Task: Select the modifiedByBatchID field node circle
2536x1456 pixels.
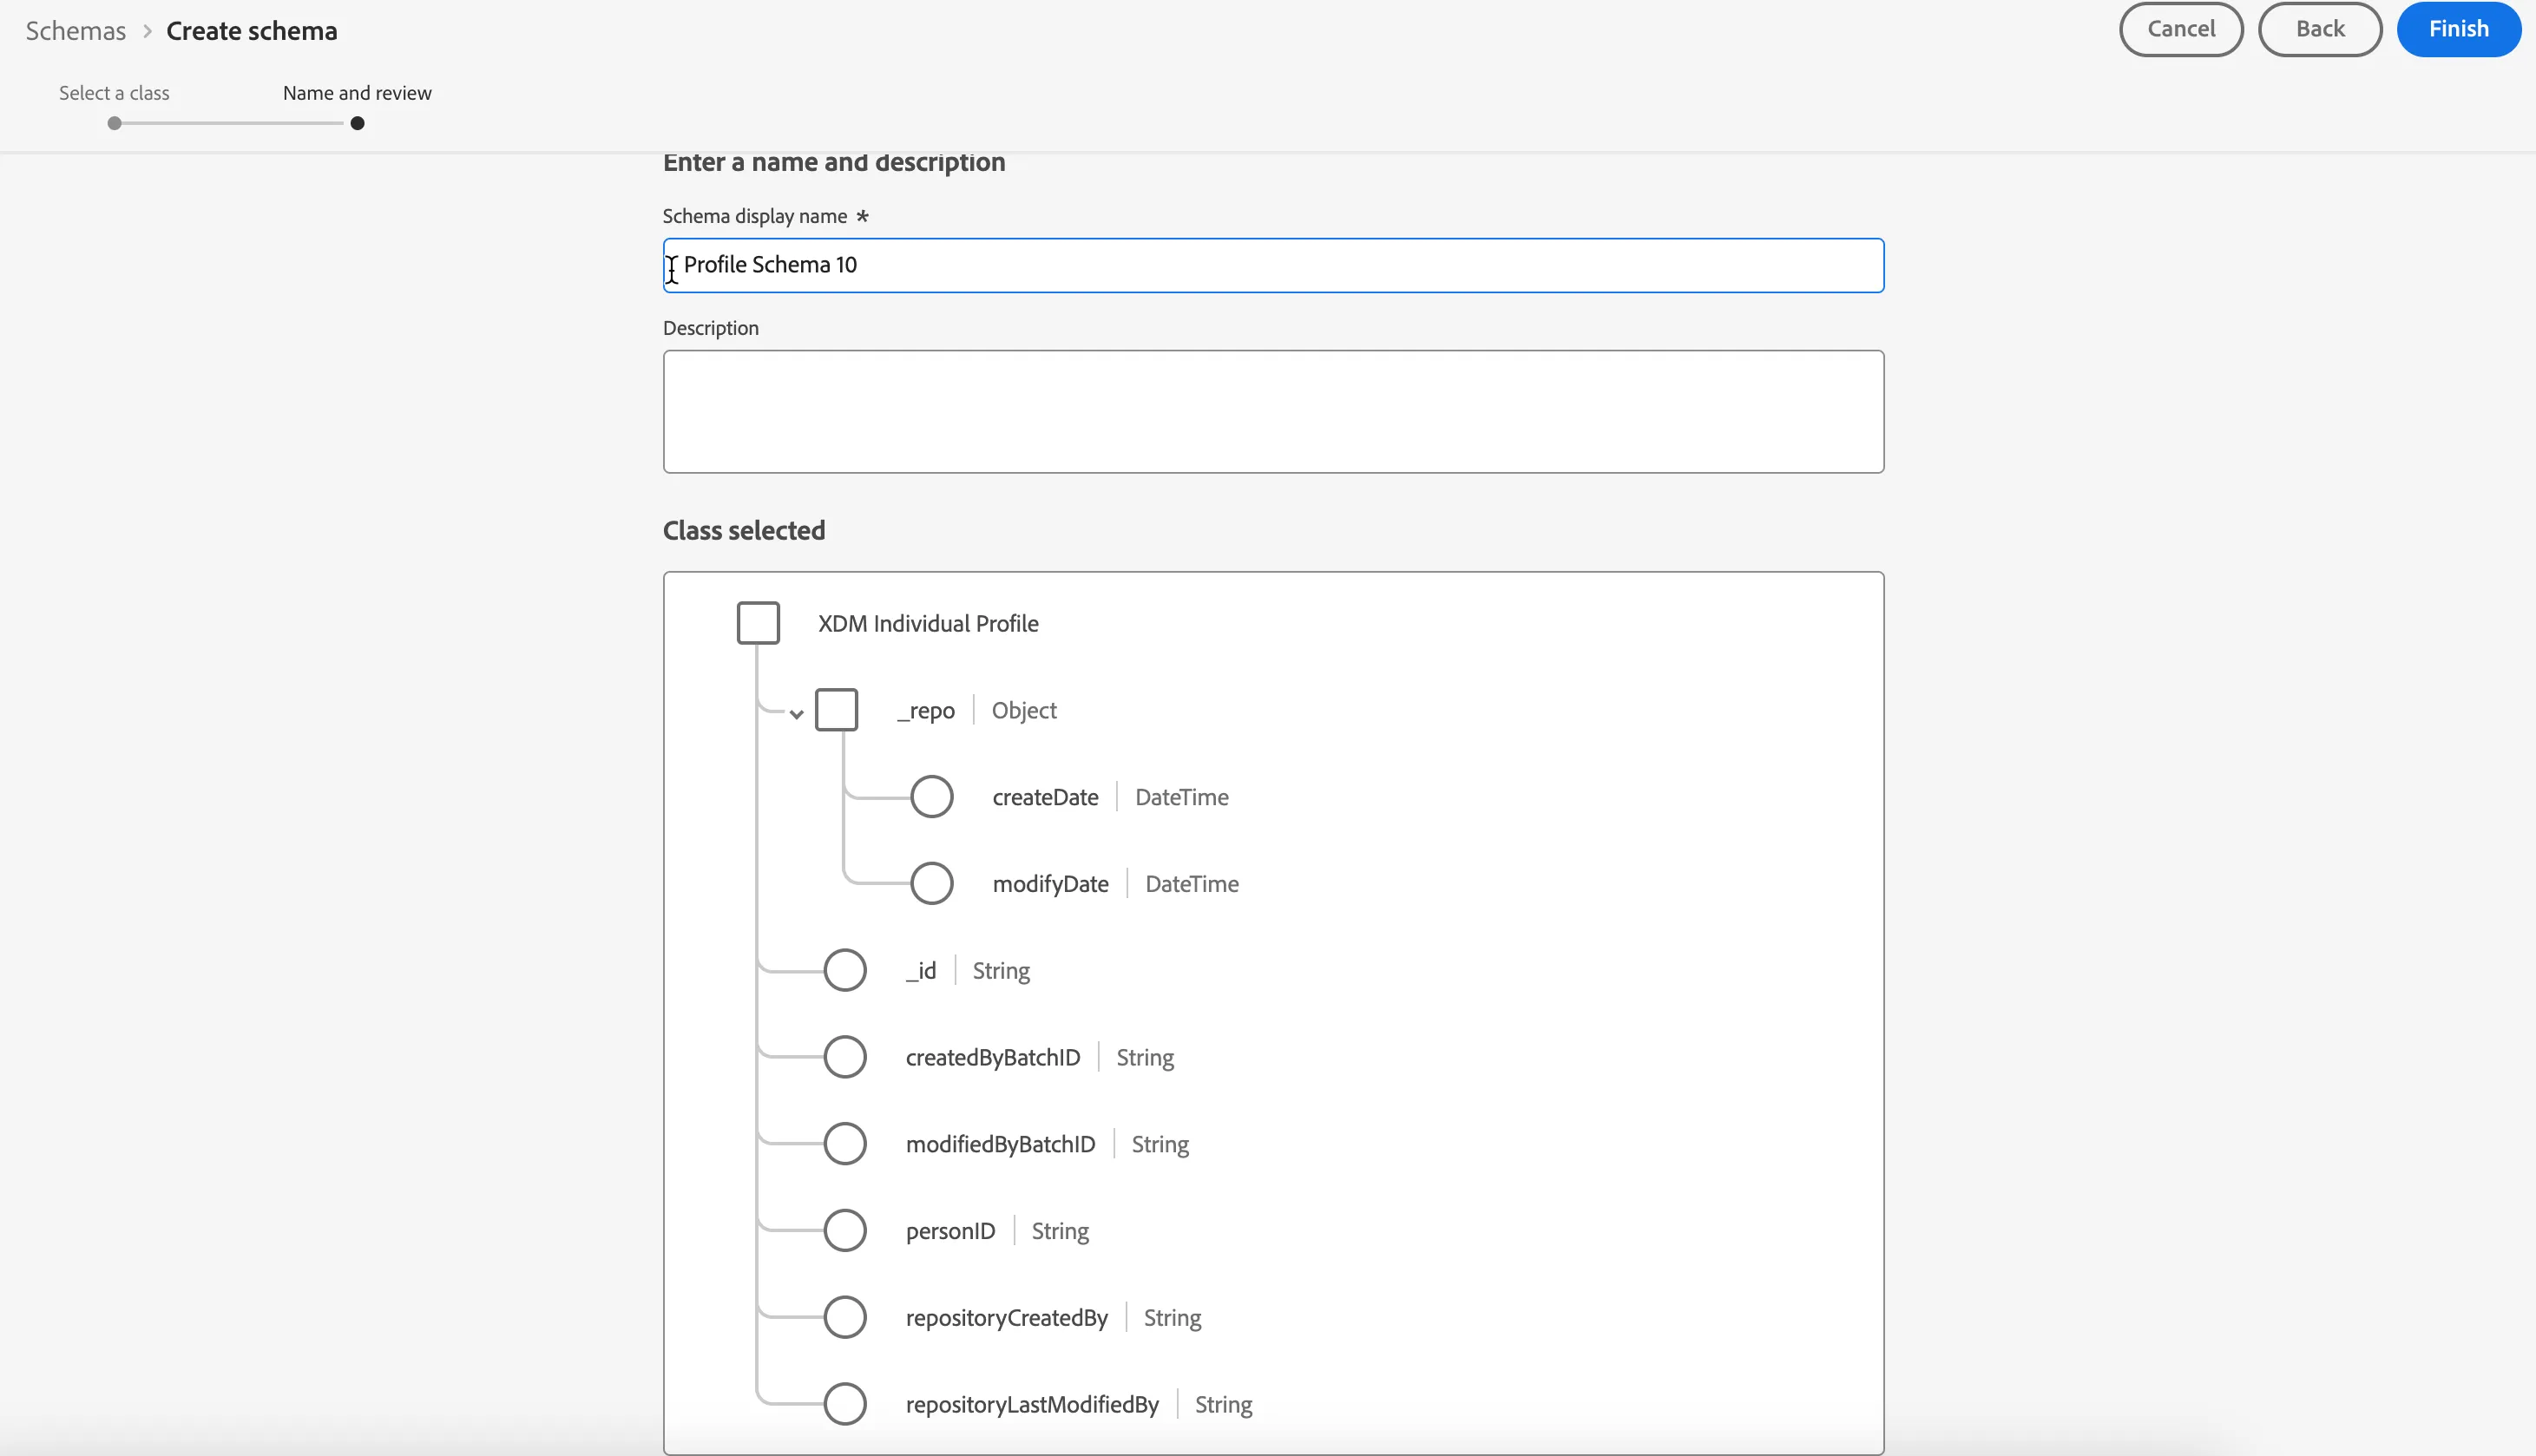Action: (845, 1144)
